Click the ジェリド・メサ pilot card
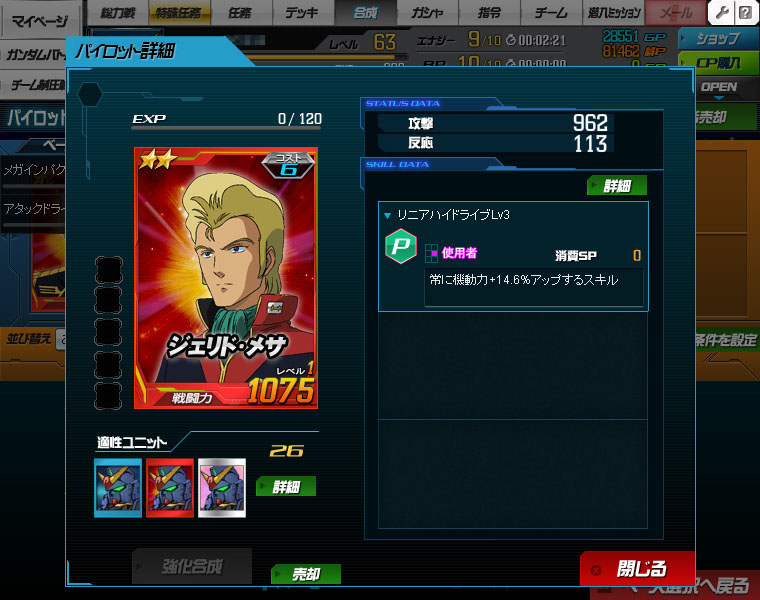The image size is (760, 600). 226,278
